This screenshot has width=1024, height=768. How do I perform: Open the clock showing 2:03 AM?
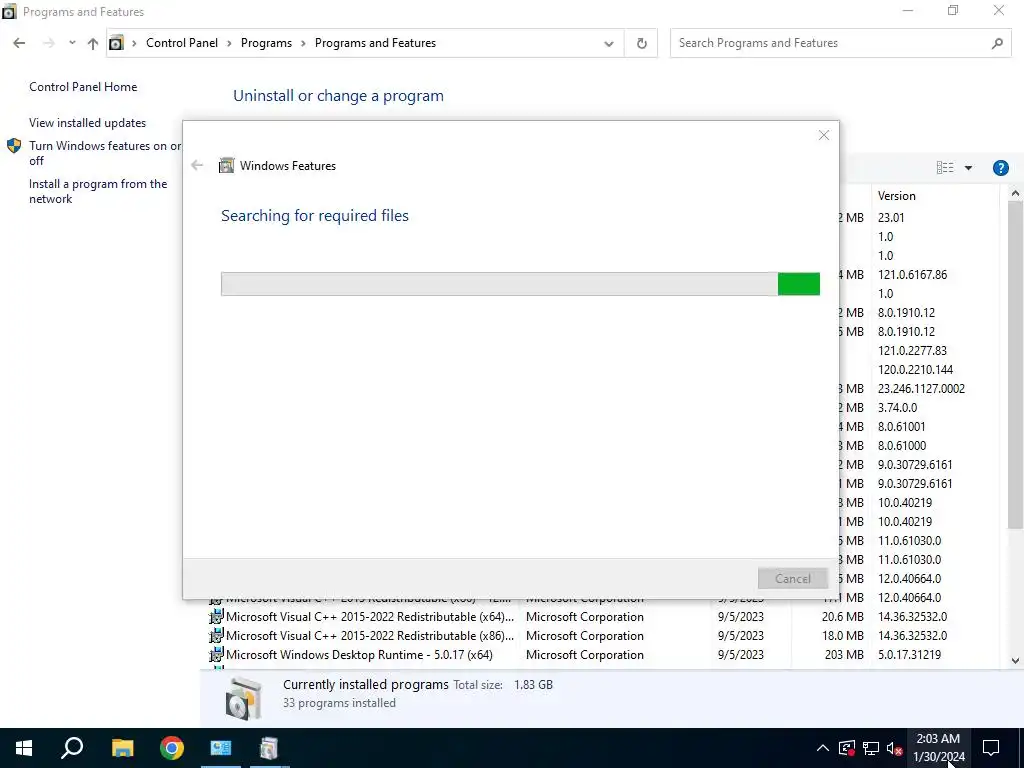tap(938, 748)
